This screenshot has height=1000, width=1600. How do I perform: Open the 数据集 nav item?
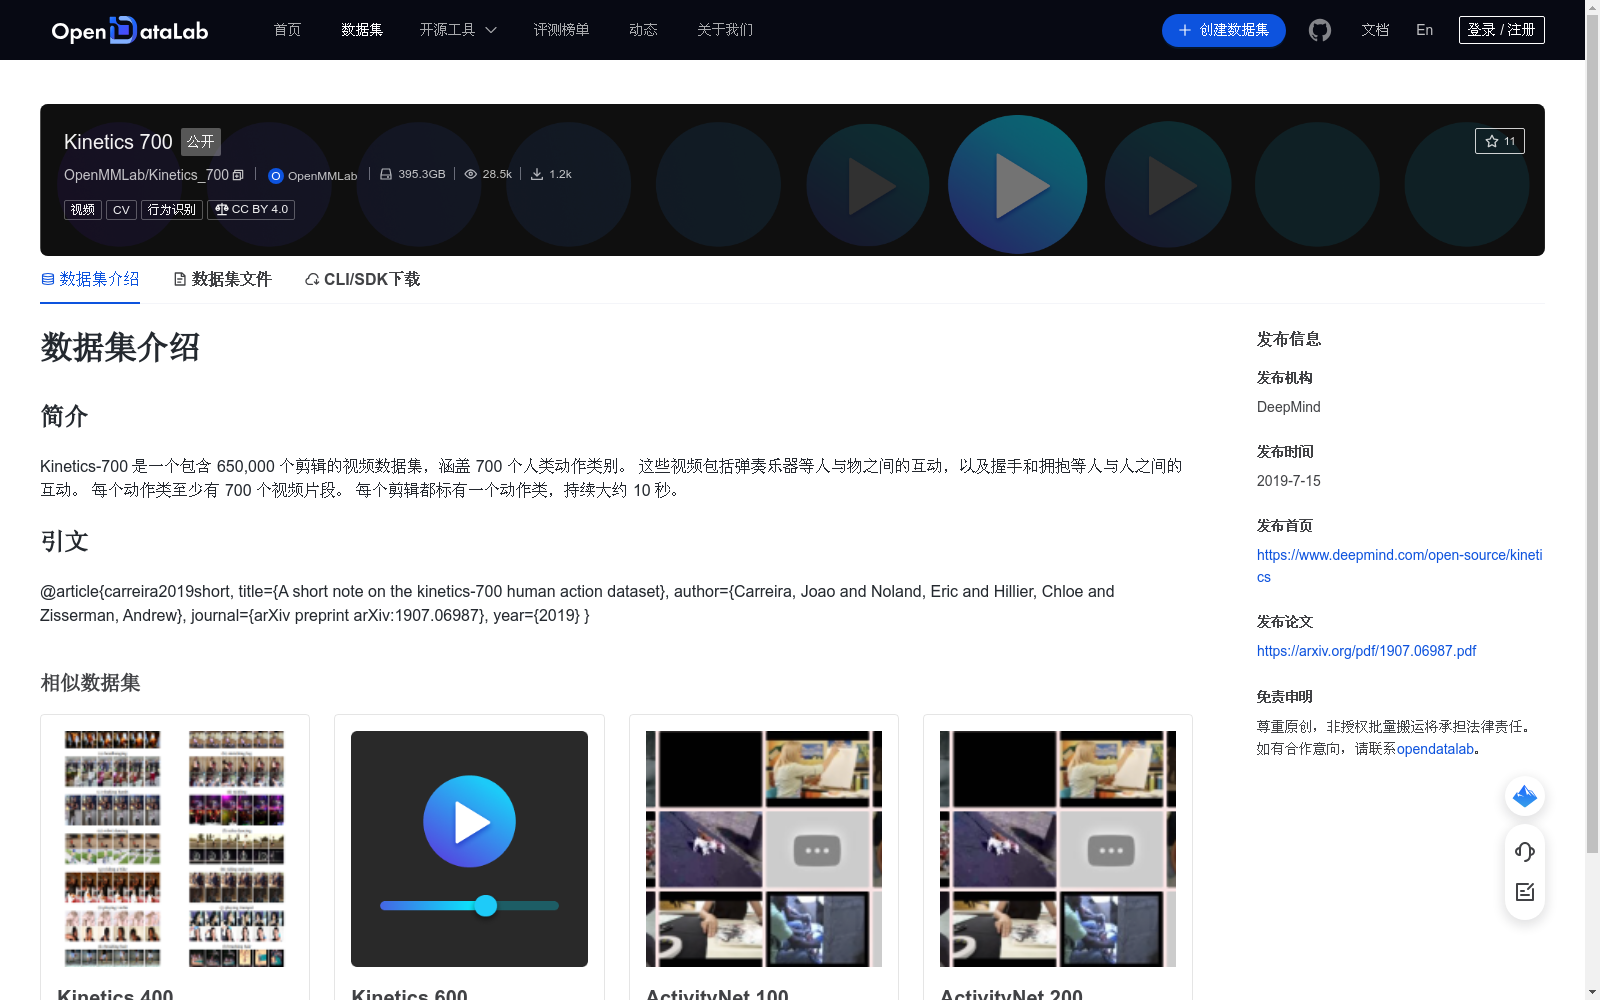362,30
